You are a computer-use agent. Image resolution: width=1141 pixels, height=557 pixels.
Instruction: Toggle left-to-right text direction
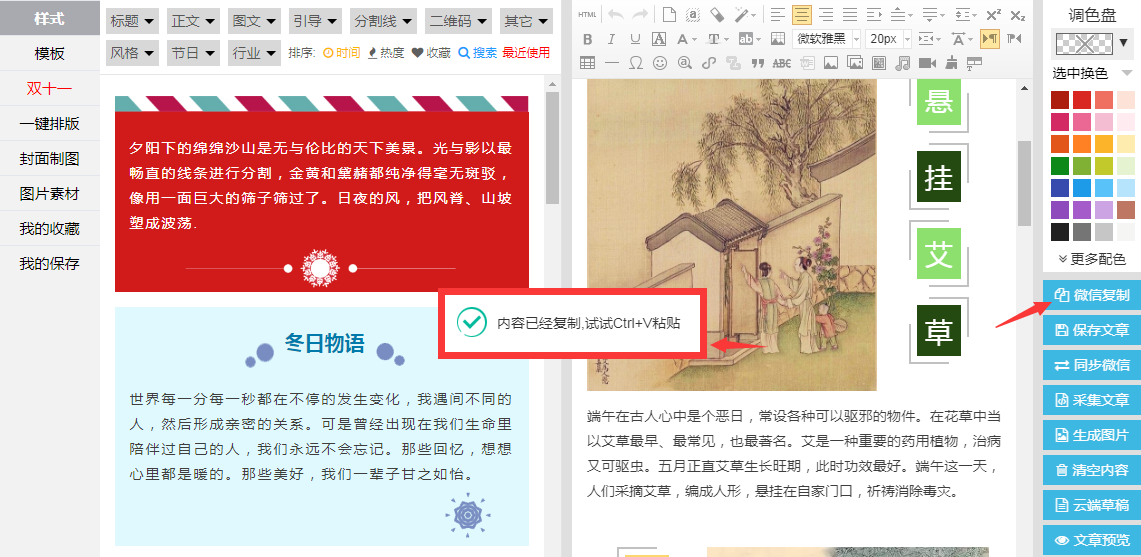[x=990, y=39]
